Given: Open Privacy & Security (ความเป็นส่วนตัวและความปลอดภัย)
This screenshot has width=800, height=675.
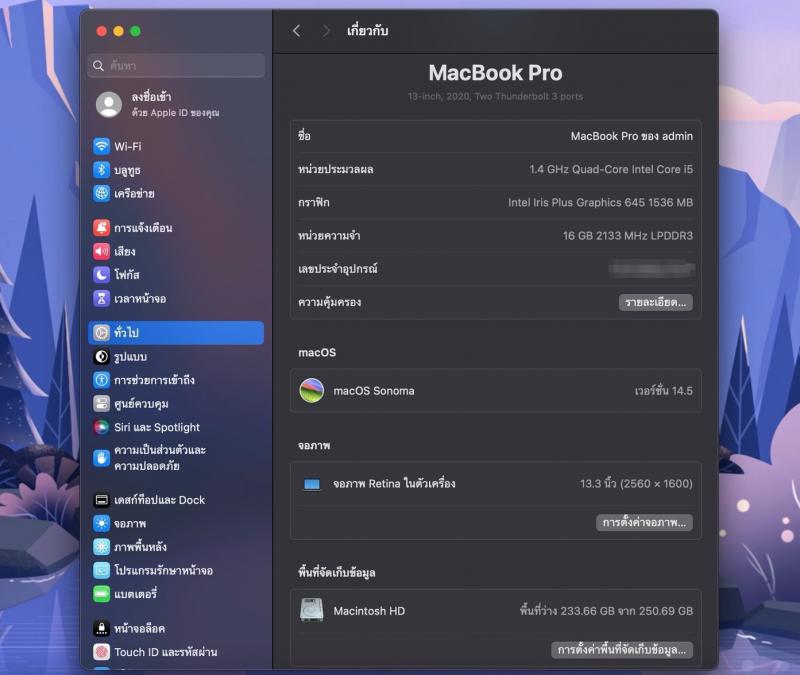Looking at the screenshot, I should [176, 458].
